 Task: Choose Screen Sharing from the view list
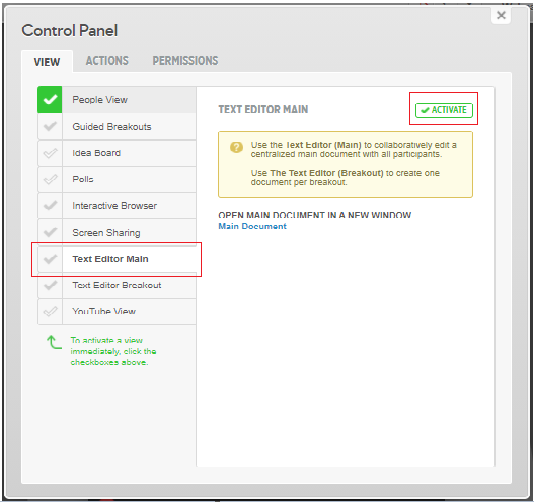pyautogui.click(x=129, y=232)
